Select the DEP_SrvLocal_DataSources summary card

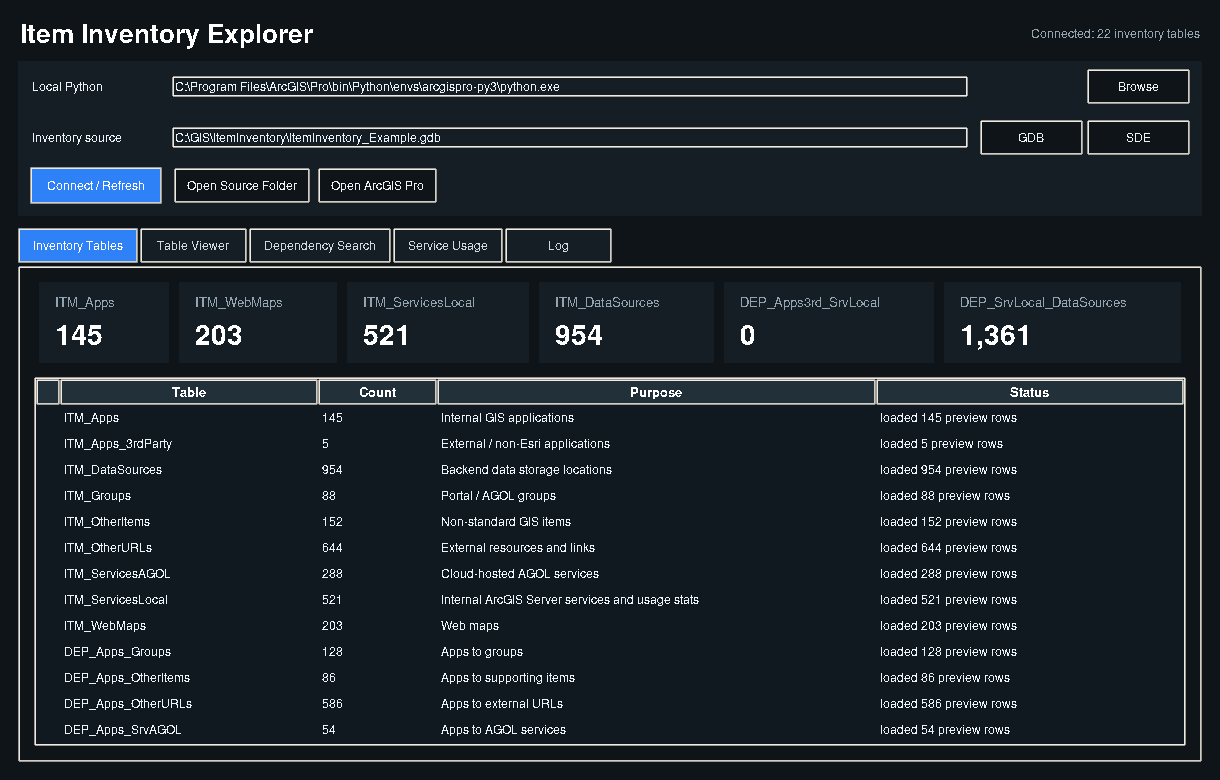(x=1062, y=322)
